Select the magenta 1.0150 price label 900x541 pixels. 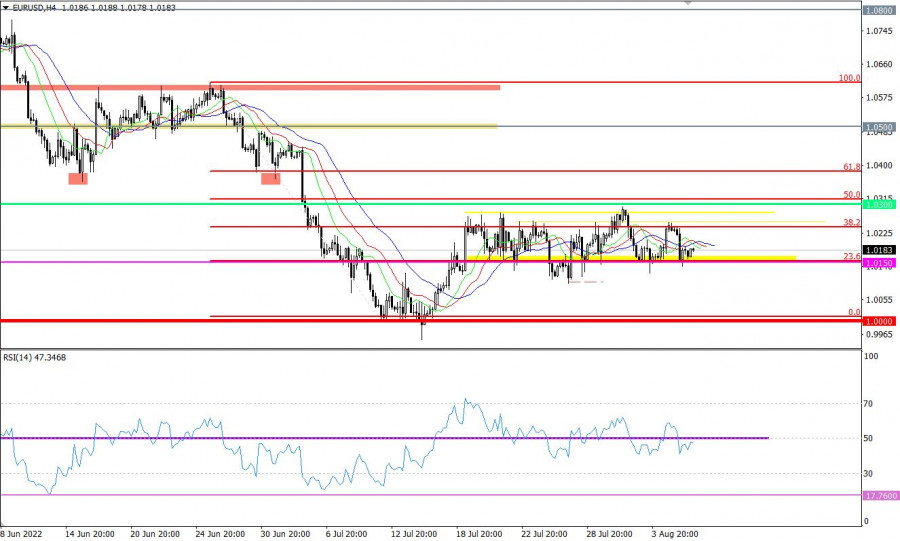coord(879,262)
